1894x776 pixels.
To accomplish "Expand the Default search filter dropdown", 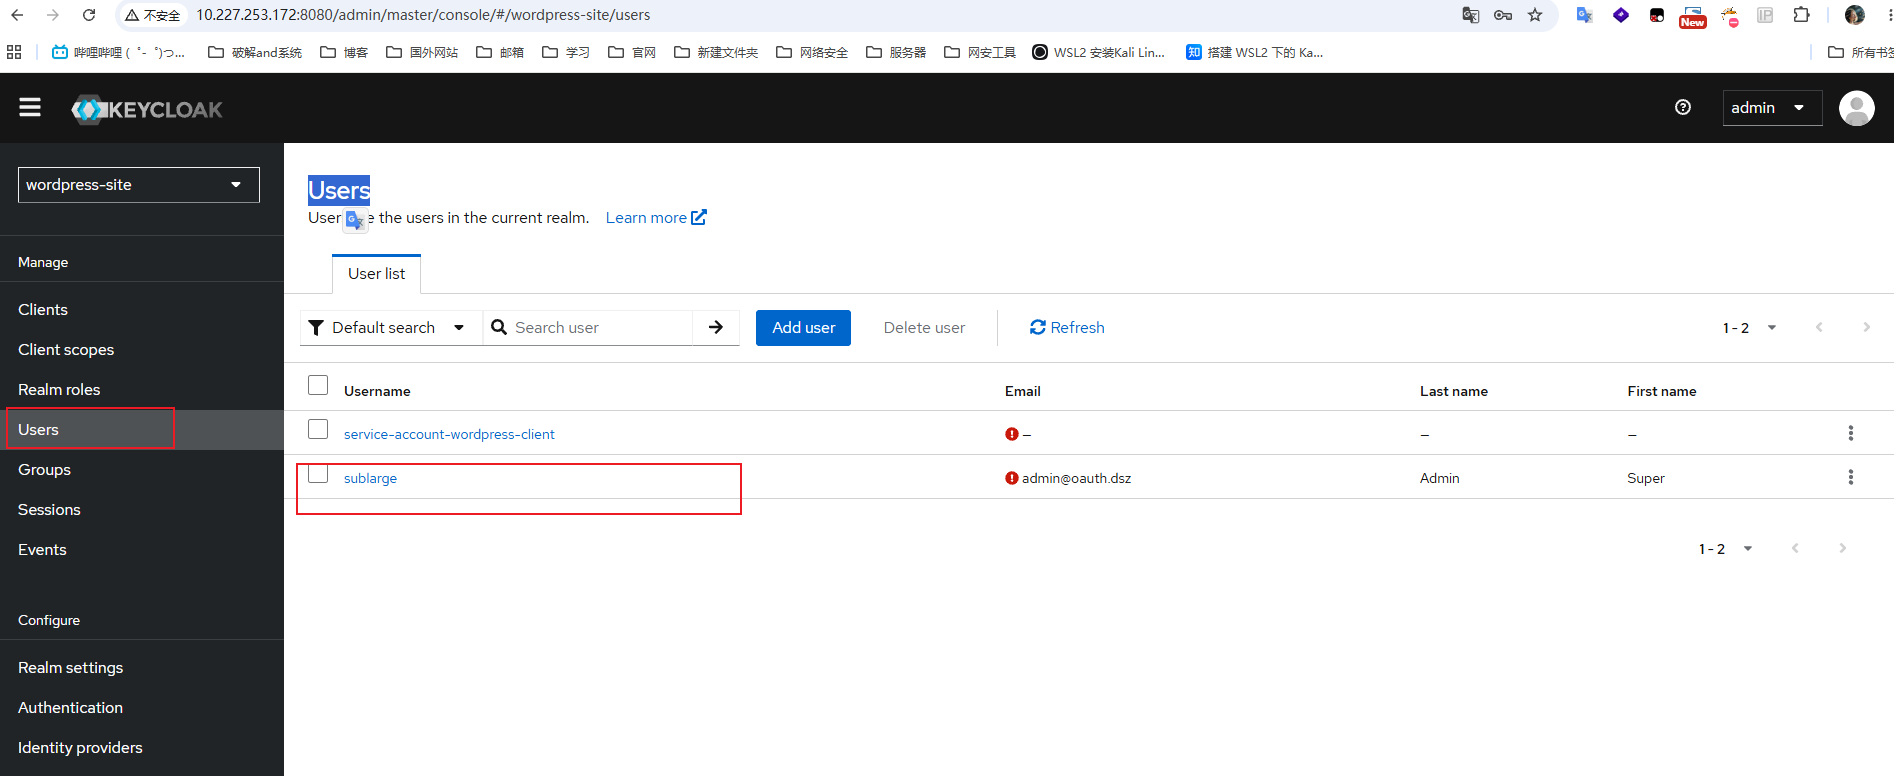I will [391, 327].
